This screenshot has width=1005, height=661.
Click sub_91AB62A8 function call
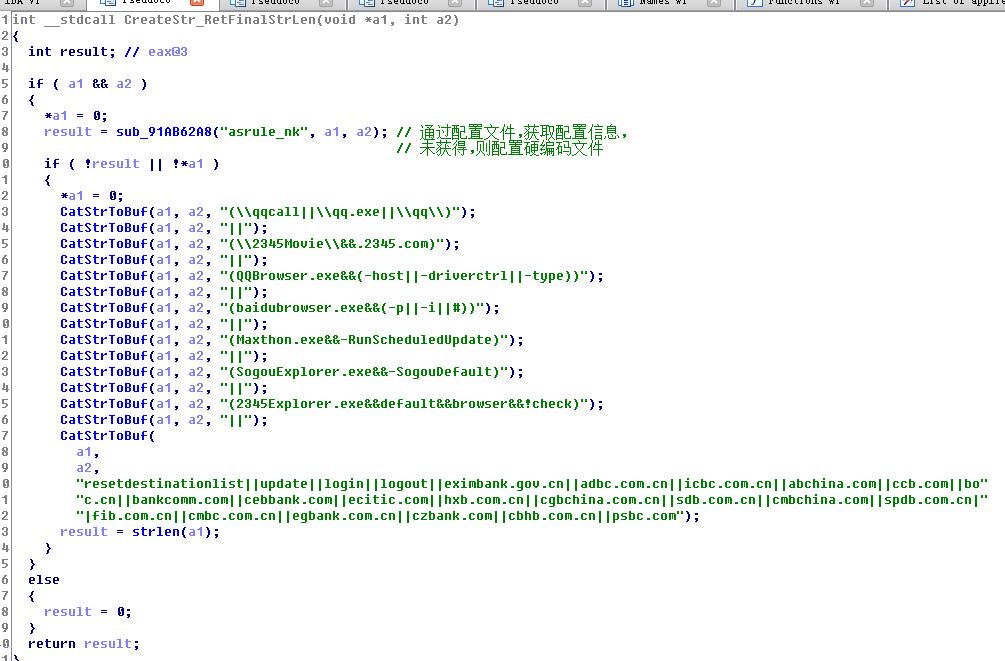[163, 132]
